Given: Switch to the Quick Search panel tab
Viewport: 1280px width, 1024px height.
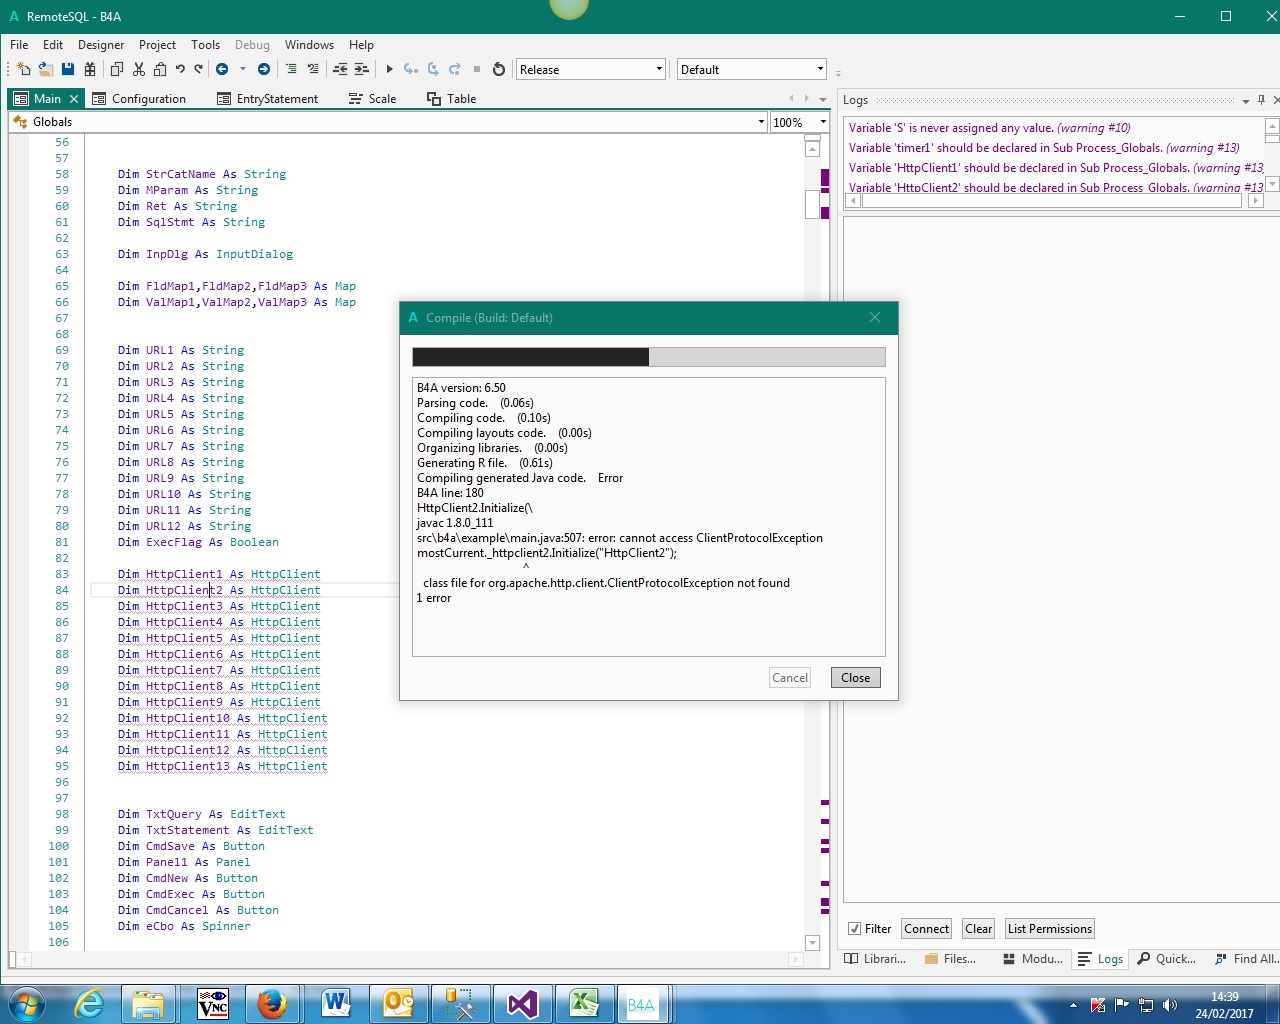Looking at the screenshot, I should pos(1166,959).
